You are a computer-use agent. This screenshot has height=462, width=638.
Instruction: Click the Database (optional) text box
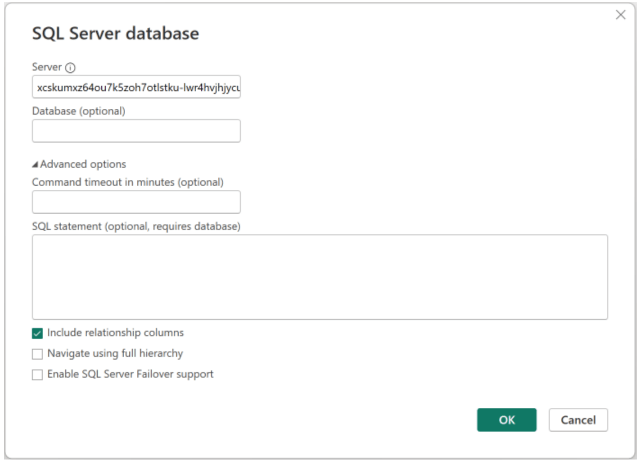[x=136, y=131]
